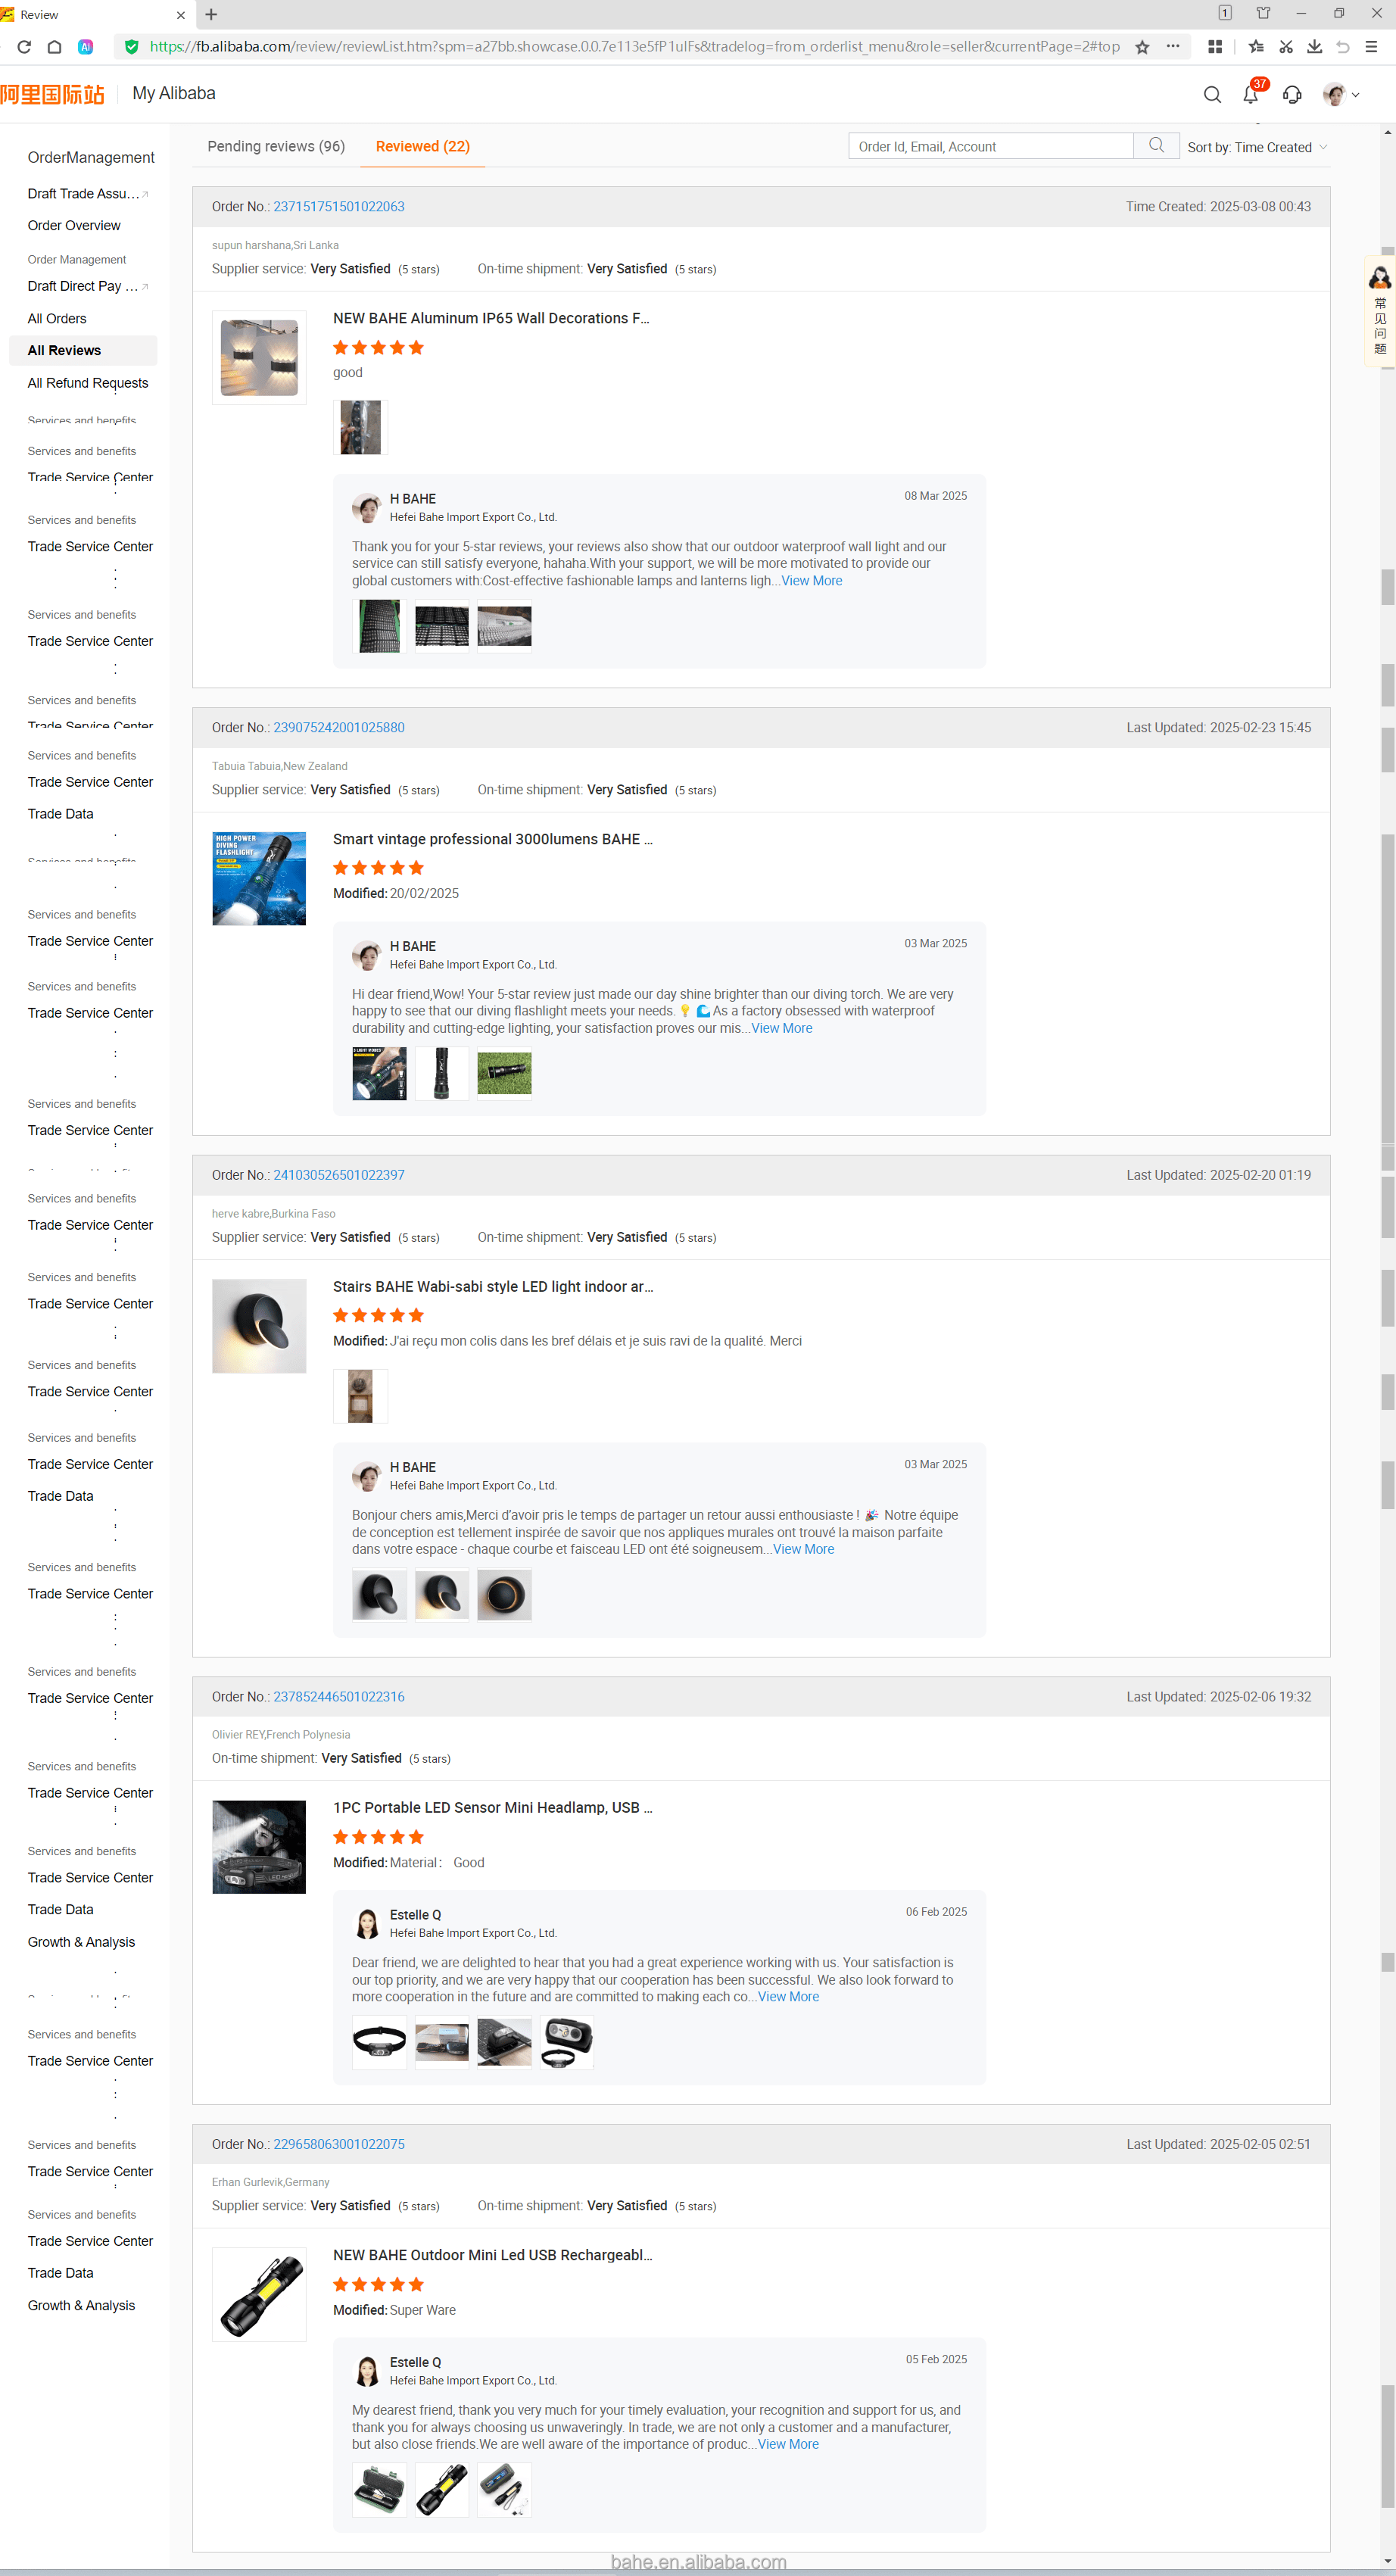The height and width of the screenshot is (2576, 1396).
Task: Click My Alibaba header link
Action: pos(174,93)
